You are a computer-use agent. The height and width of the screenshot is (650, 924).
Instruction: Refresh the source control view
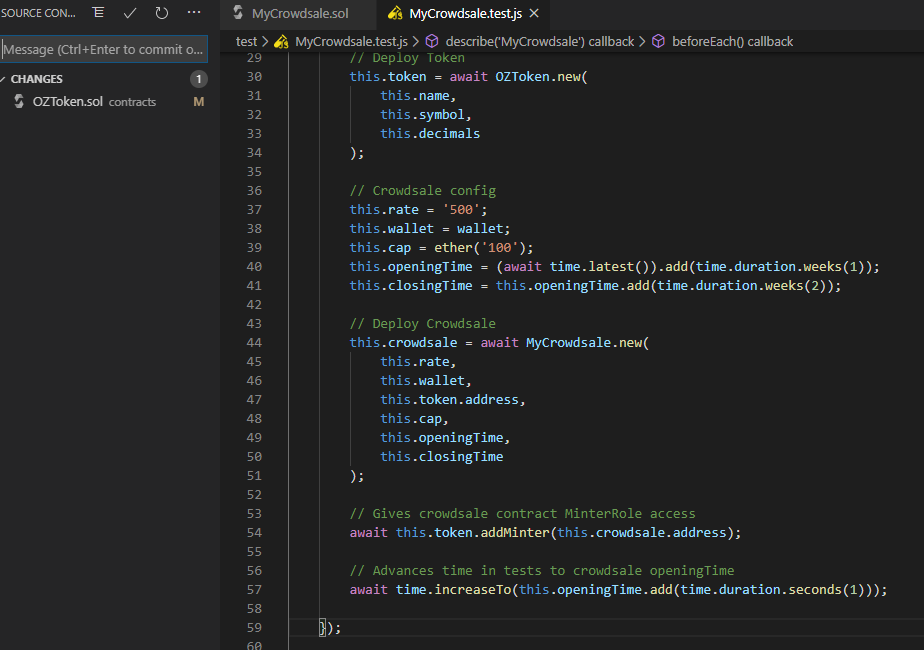(x=162, y=13)
